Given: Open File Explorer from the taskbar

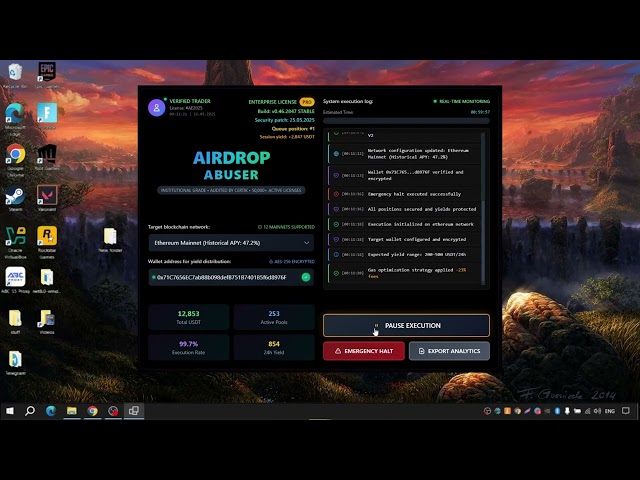Looking at the screenshot, I should click(72, 411).
